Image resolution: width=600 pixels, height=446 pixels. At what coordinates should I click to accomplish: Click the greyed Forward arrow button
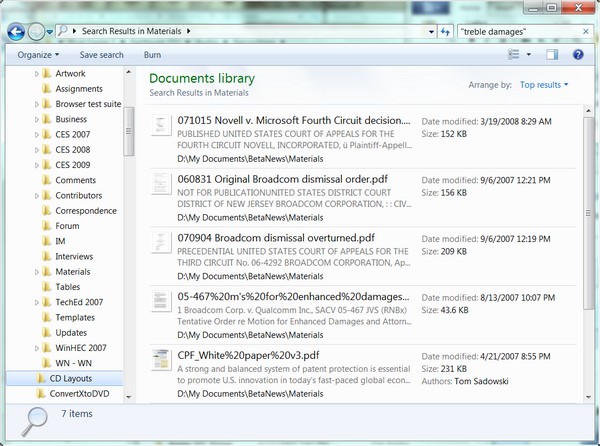(36, 32)
